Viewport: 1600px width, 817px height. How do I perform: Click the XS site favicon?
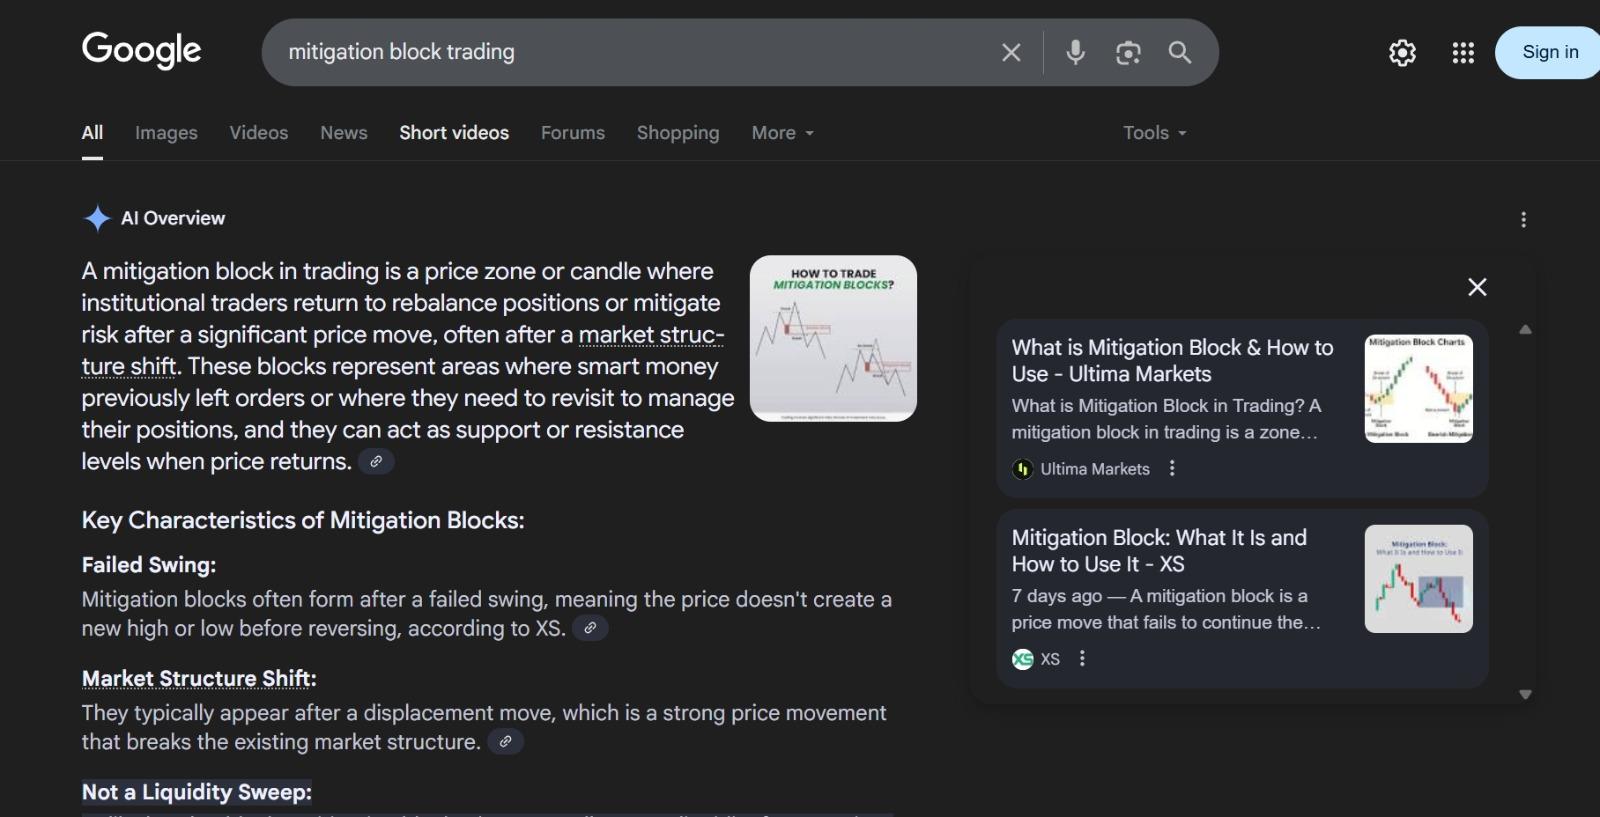(1022, 659)
